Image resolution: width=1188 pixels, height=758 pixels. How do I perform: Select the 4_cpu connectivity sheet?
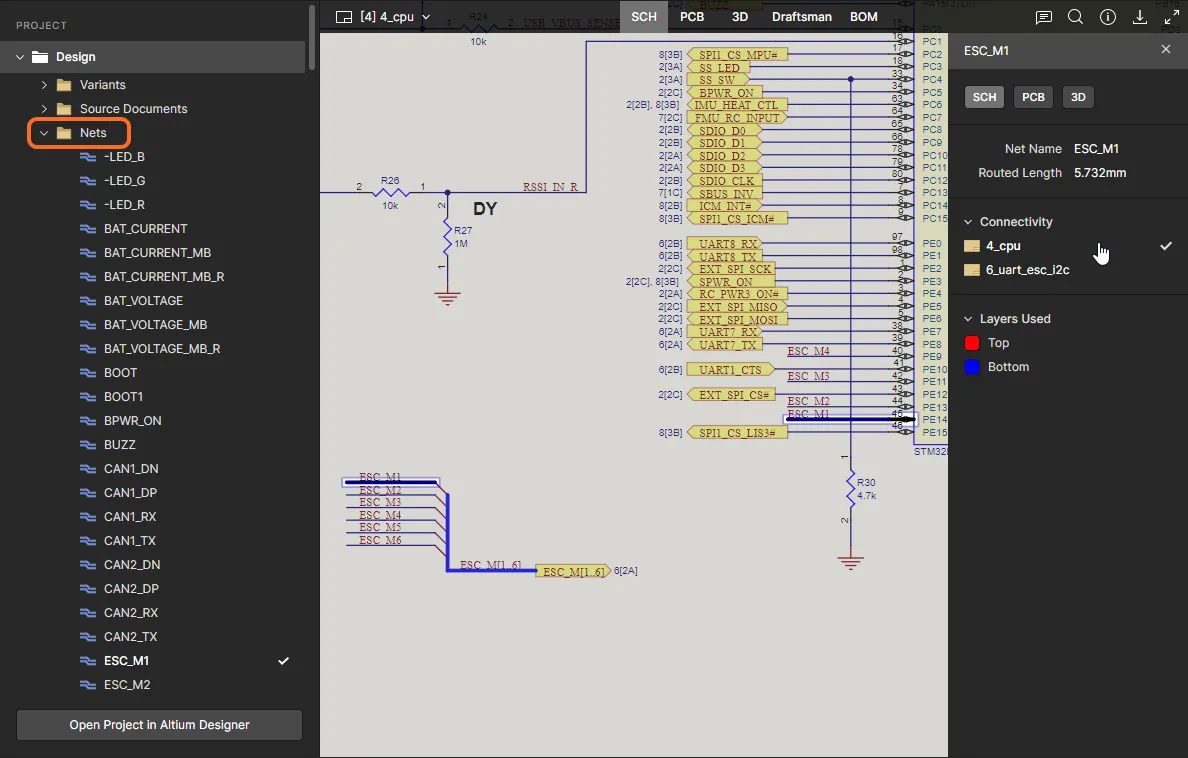(x=1003, y=246)
